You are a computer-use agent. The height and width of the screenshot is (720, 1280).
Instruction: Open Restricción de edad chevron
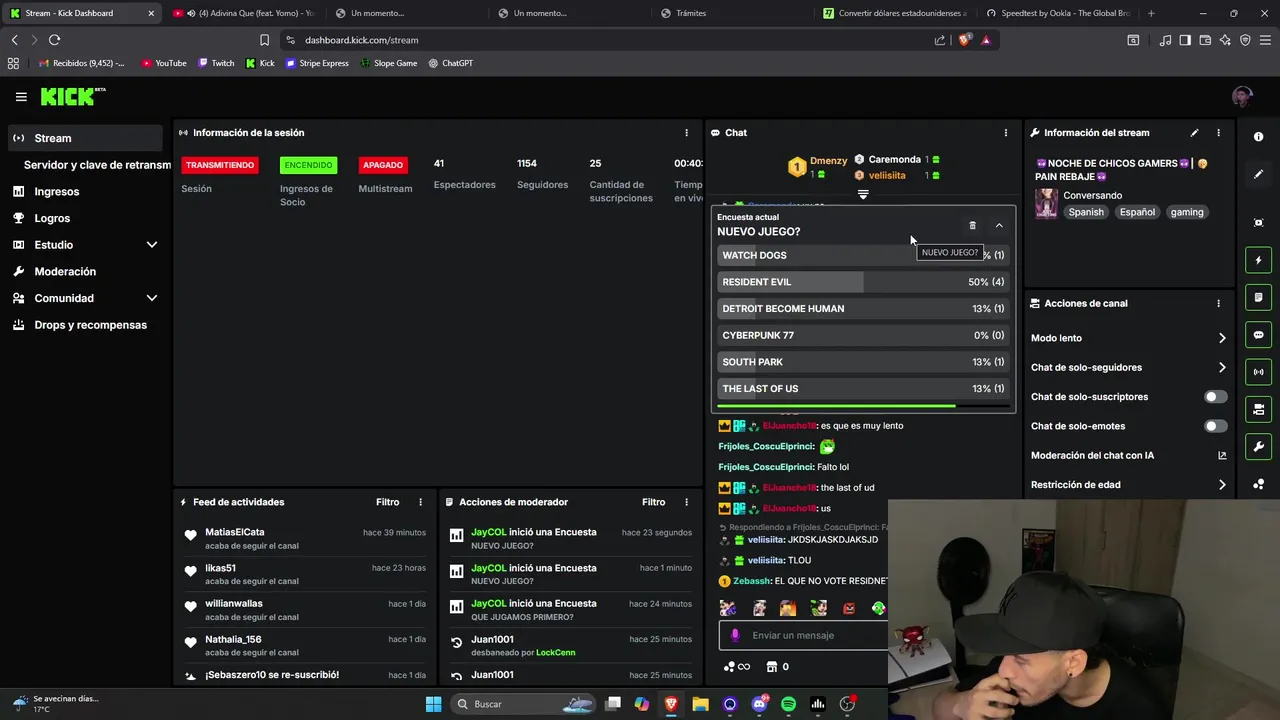[x=1222, y=485]
